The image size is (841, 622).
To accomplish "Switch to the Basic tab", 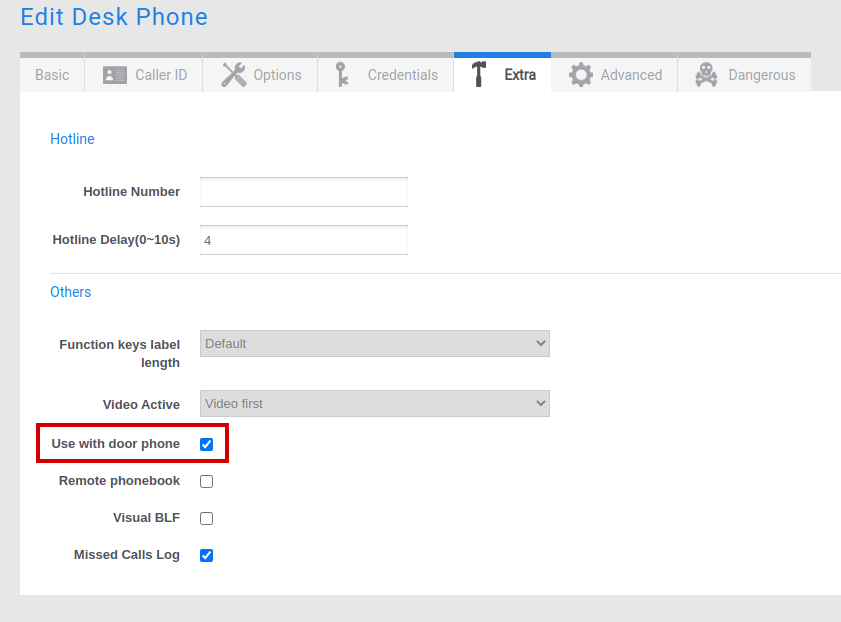I will tap(52, 75).
